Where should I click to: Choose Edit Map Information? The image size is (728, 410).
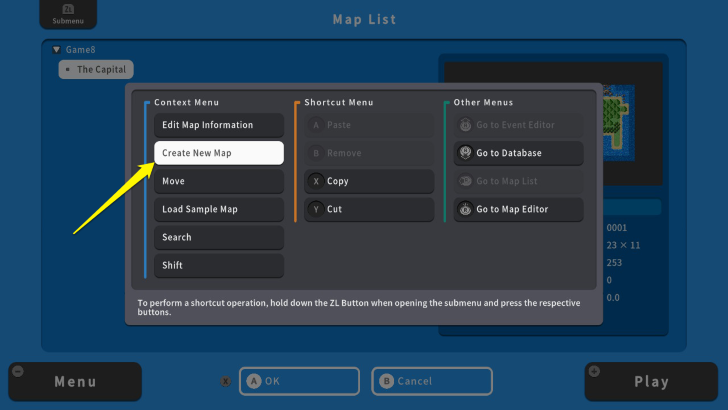219,125
